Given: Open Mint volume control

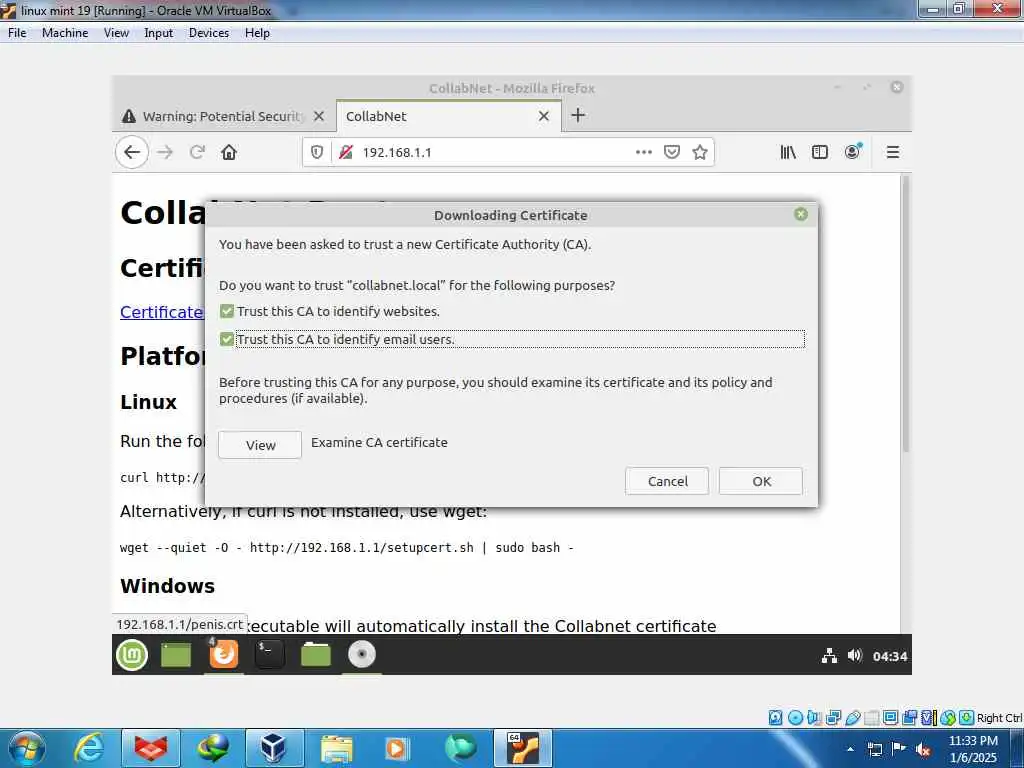Looking at the screenshot, I should tap(854, 655).
